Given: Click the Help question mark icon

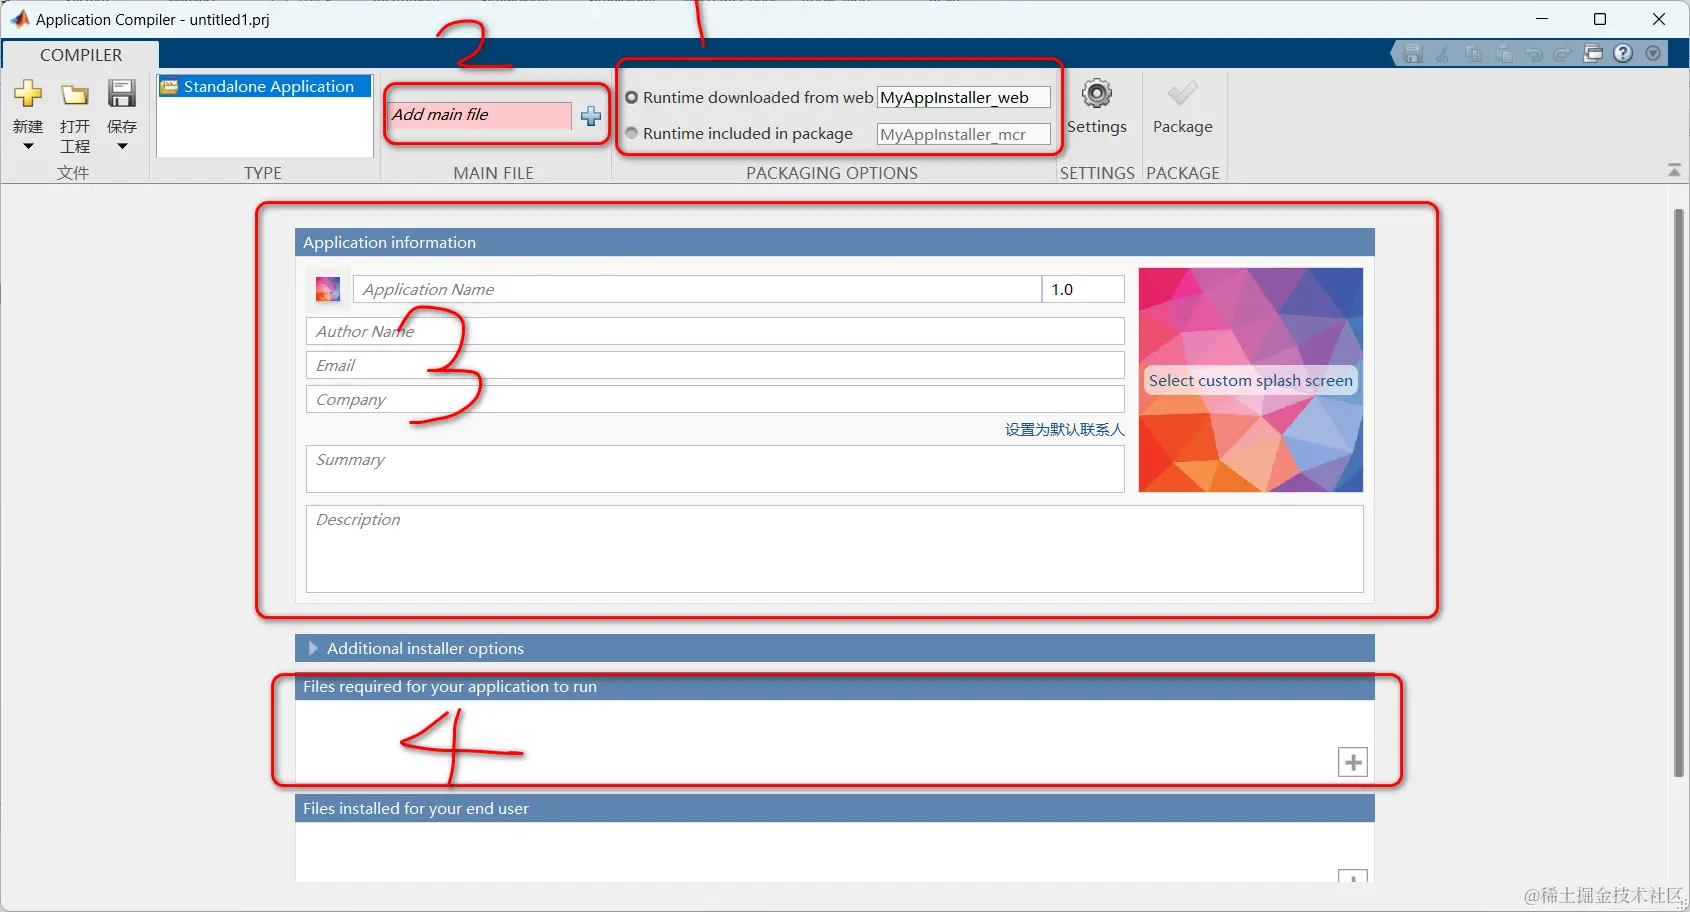Looking at the screenshot, I should coord(1623,53).
